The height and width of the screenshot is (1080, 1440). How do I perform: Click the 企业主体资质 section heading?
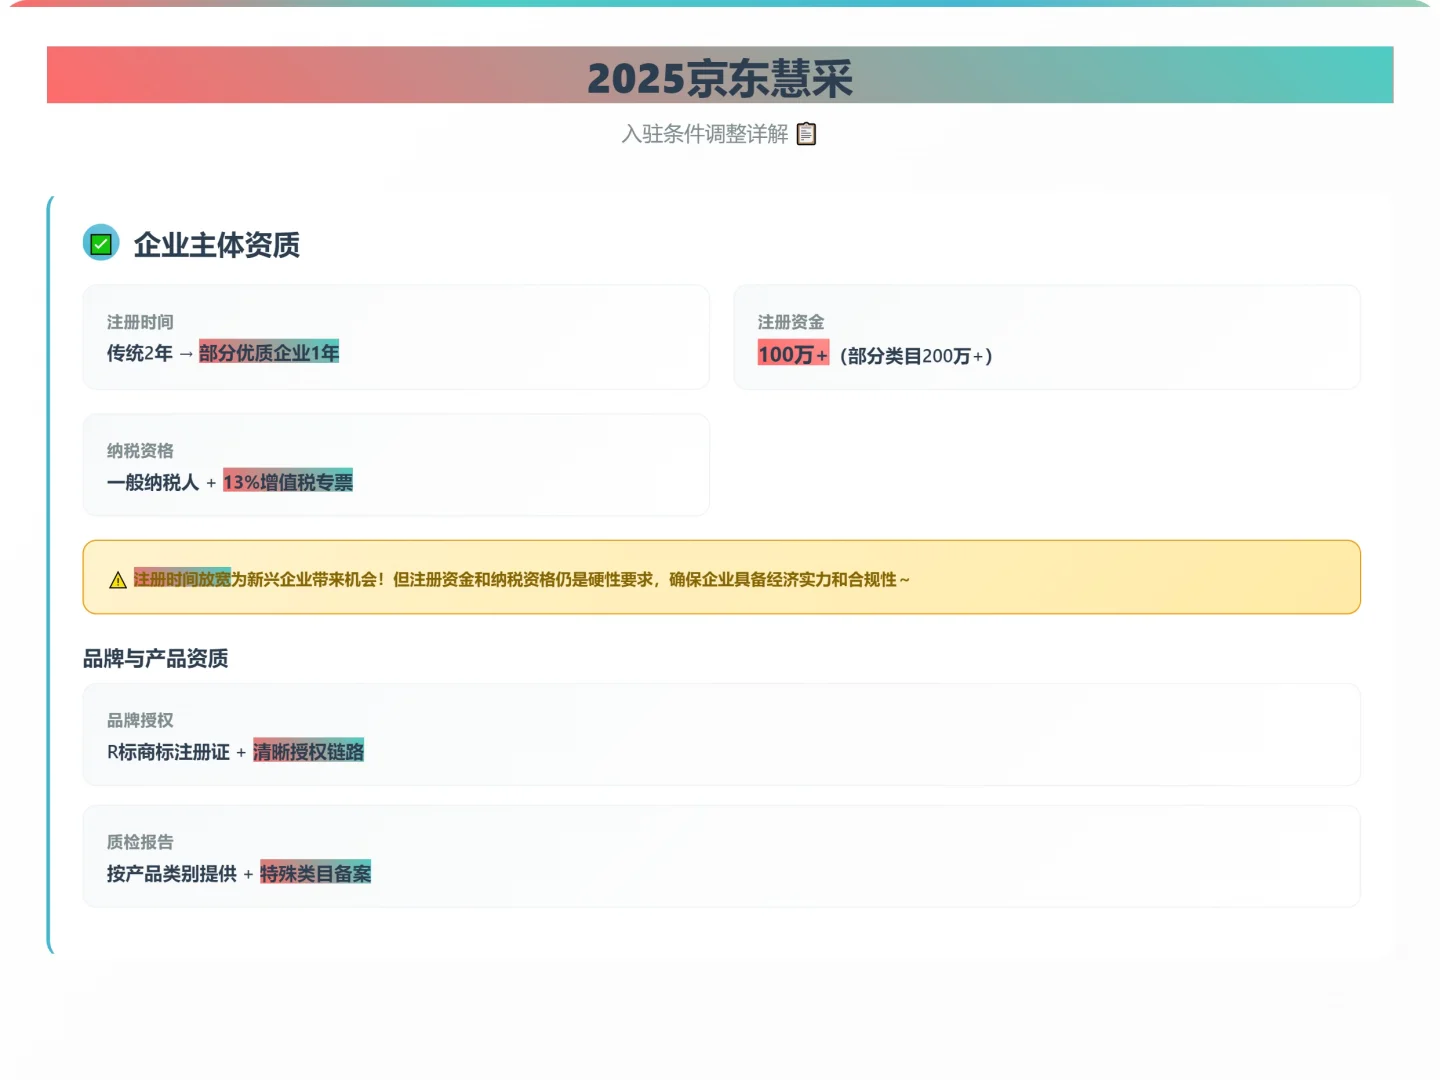(217, 244)
